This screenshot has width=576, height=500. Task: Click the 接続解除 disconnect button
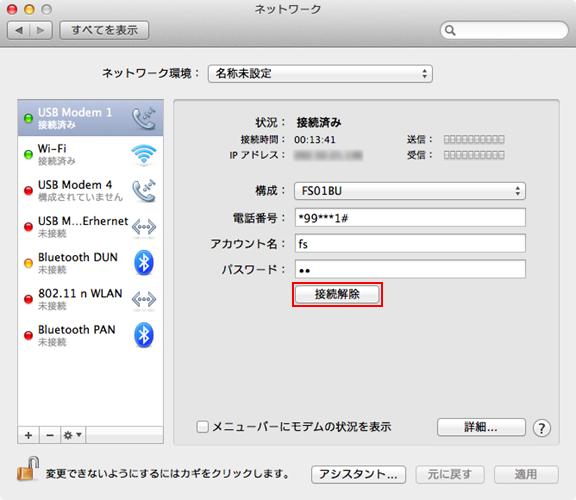[x=337, y=294]
